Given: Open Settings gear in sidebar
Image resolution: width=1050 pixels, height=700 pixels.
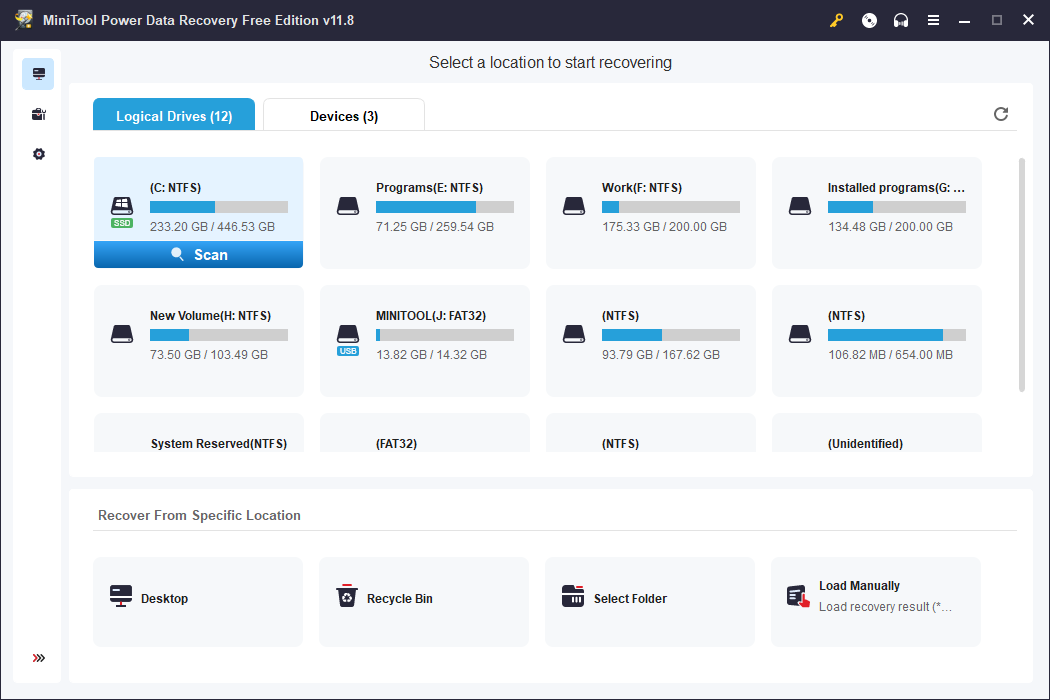Looking at the screenshot, I should pos(38,154).
